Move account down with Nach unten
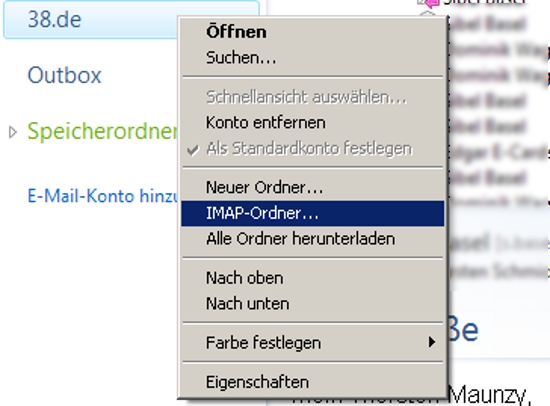This screenshot has height=406, width=550. [313, 304]
